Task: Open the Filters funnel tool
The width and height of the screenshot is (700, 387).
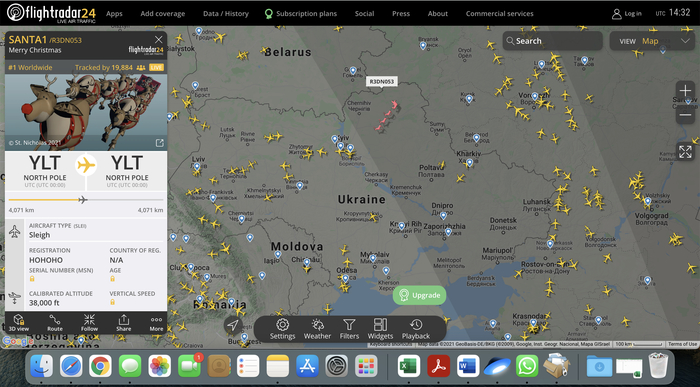Action: pos(349,329)
